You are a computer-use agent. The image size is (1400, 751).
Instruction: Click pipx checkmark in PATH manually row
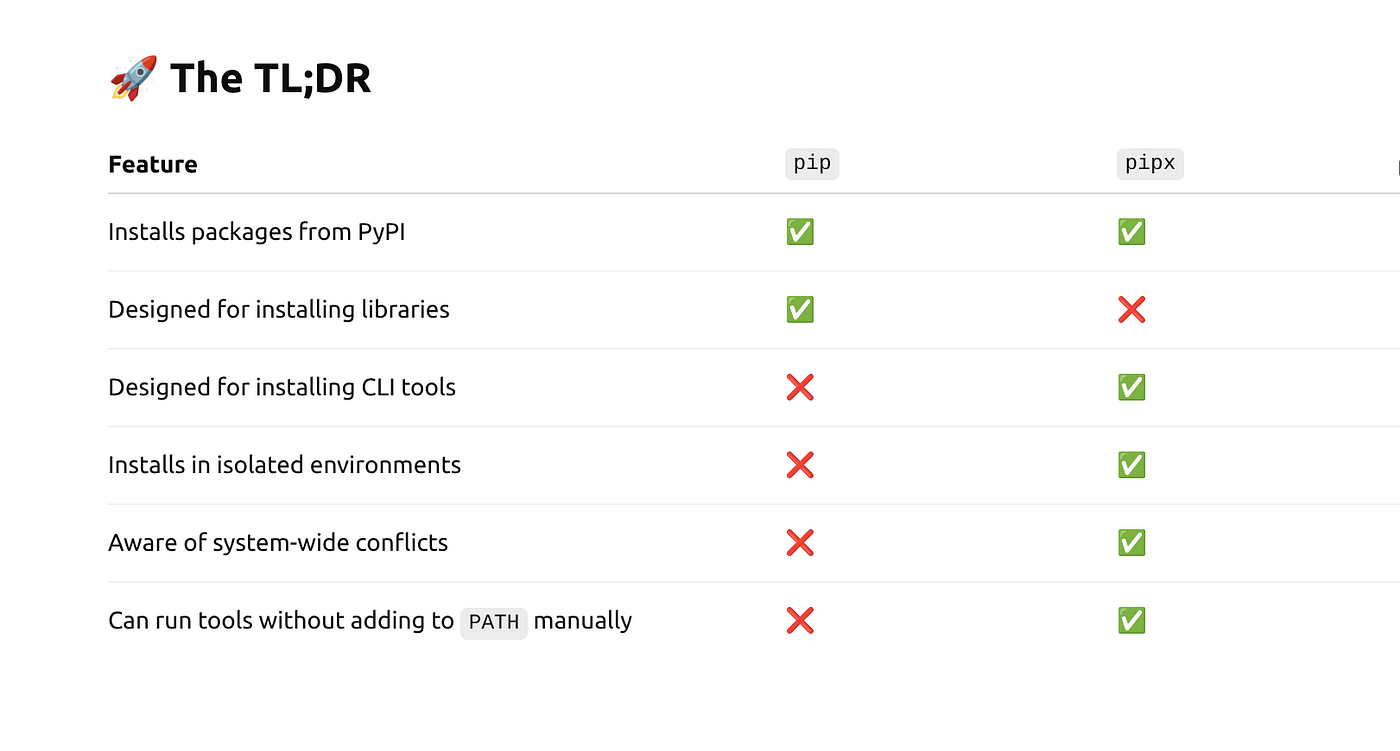1131,621
